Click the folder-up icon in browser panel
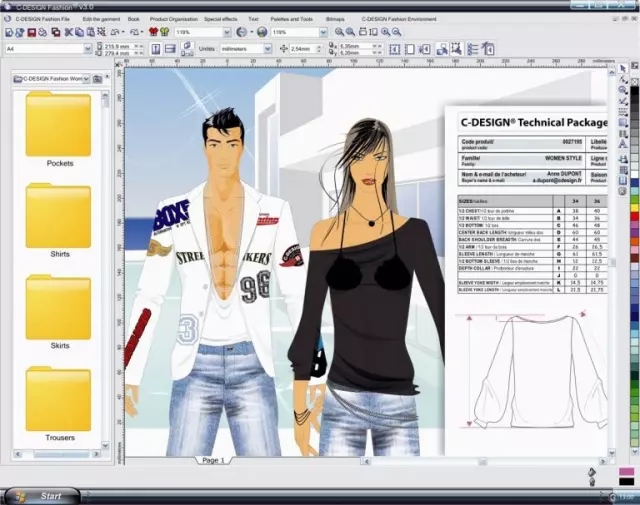640x505 pixels. coord(97,78)
